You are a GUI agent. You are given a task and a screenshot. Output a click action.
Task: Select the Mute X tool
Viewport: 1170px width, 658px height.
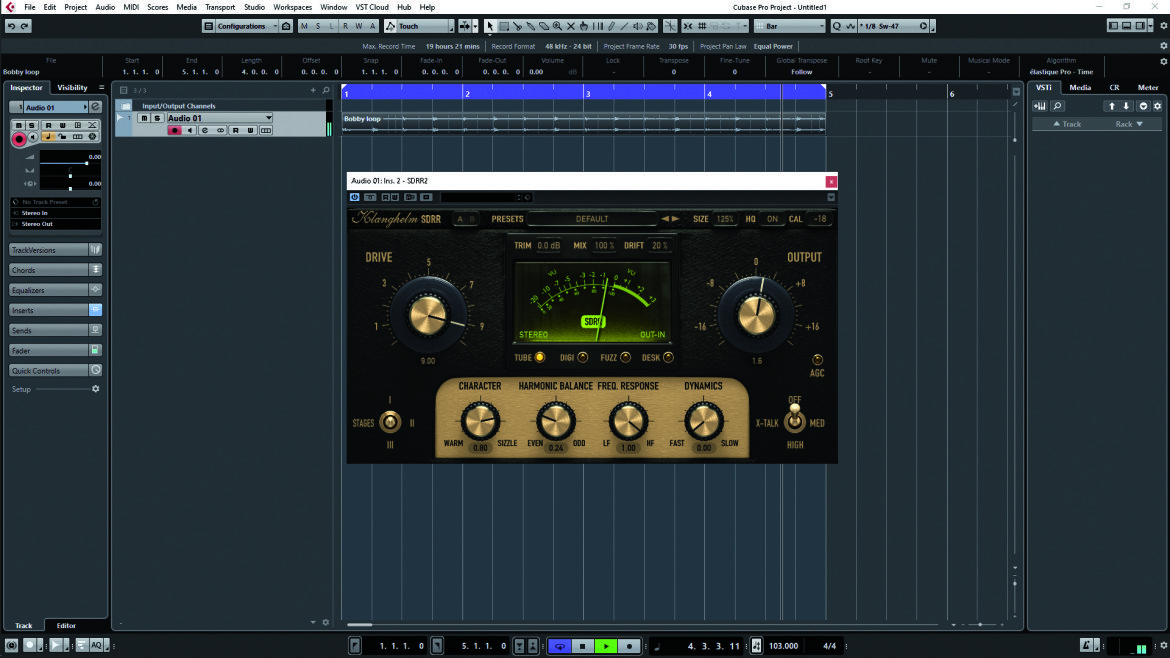pos(571,26)
